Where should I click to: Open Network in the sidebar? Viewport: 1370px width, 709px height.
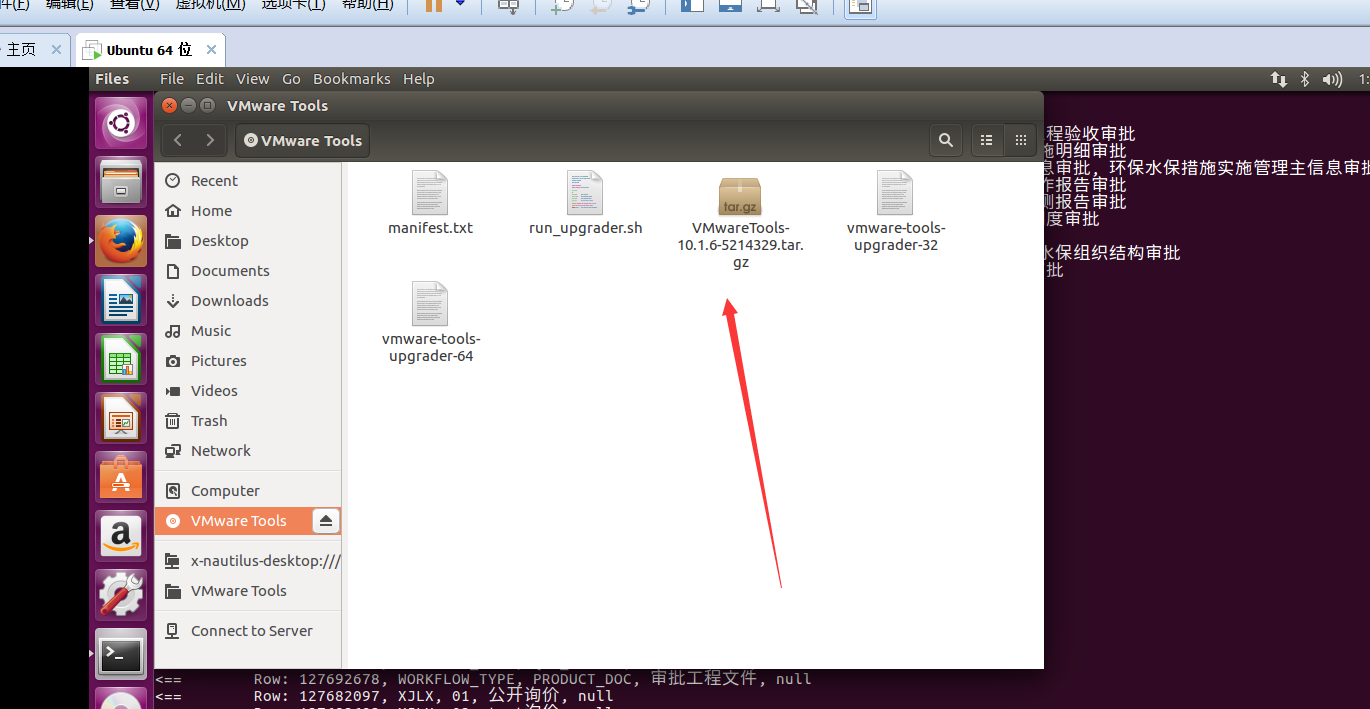[x=248, y=451]
